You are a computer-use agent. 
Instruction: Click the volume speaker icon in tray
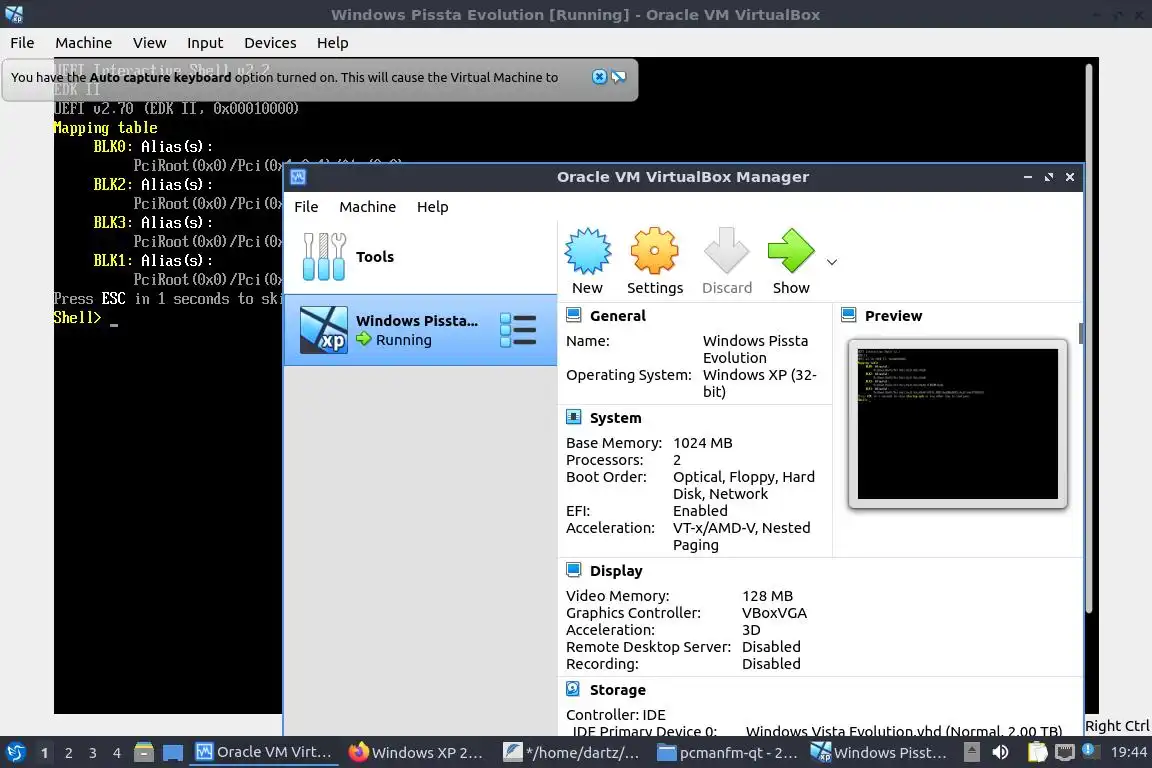point(1001,753)
